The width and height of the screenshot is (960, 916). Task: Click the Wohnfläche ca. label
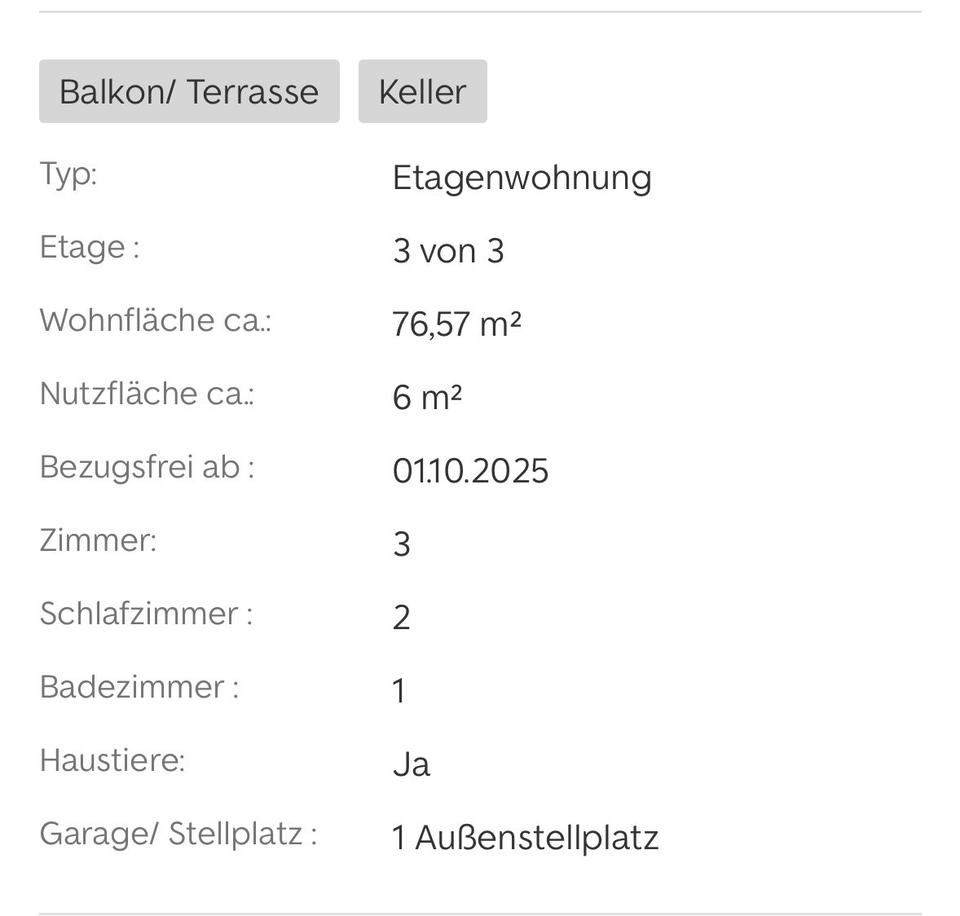point(155,320)
